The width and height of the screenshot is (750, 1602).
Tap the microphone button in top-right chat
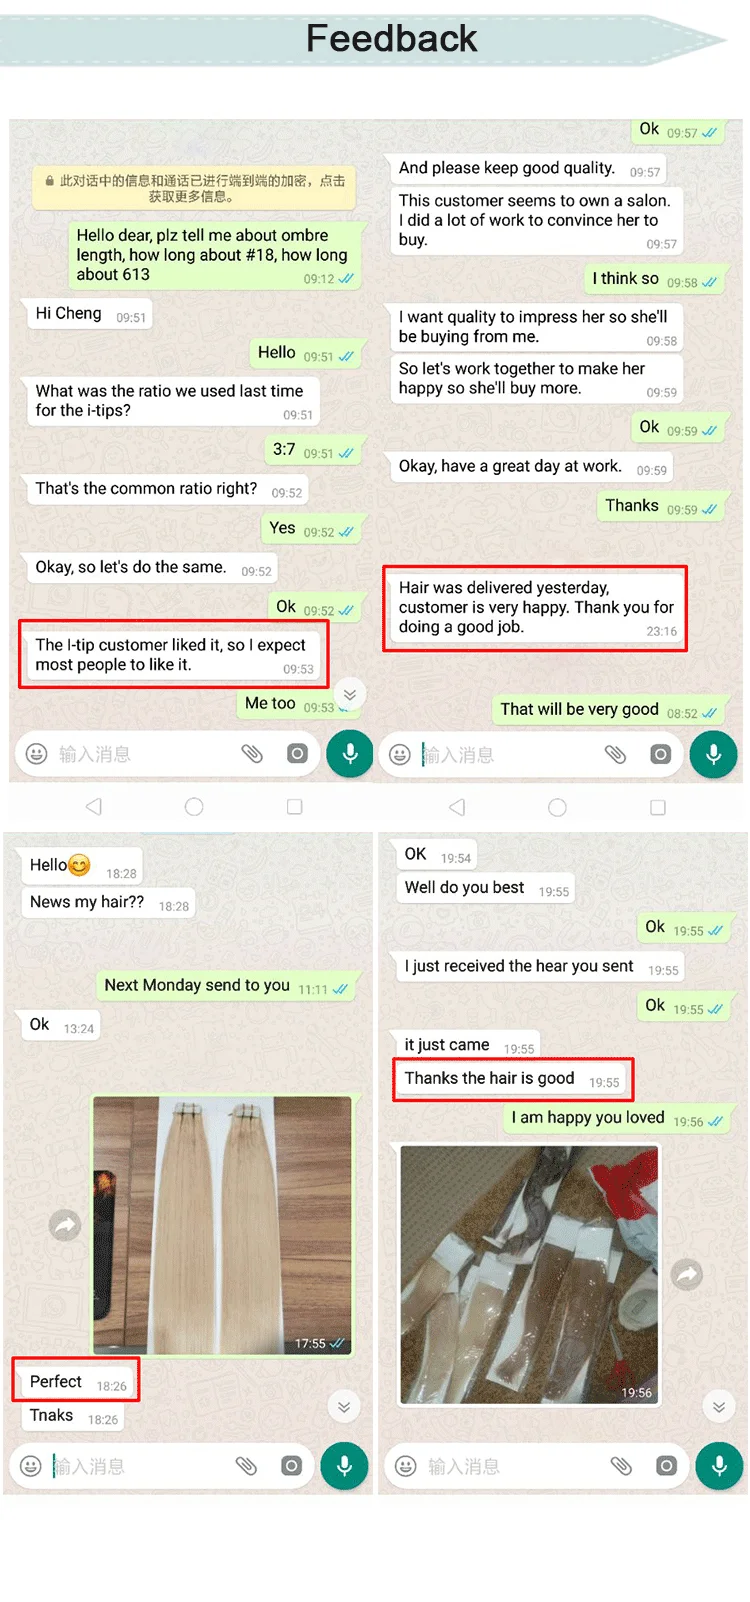pos(713,754)
